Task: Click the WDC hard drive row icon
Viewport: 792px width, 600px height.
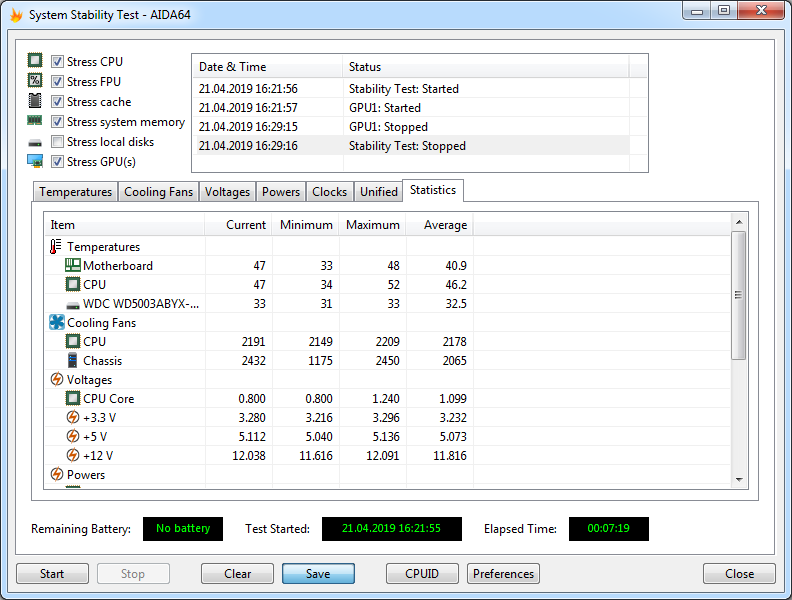Action: tap(73, 305)
